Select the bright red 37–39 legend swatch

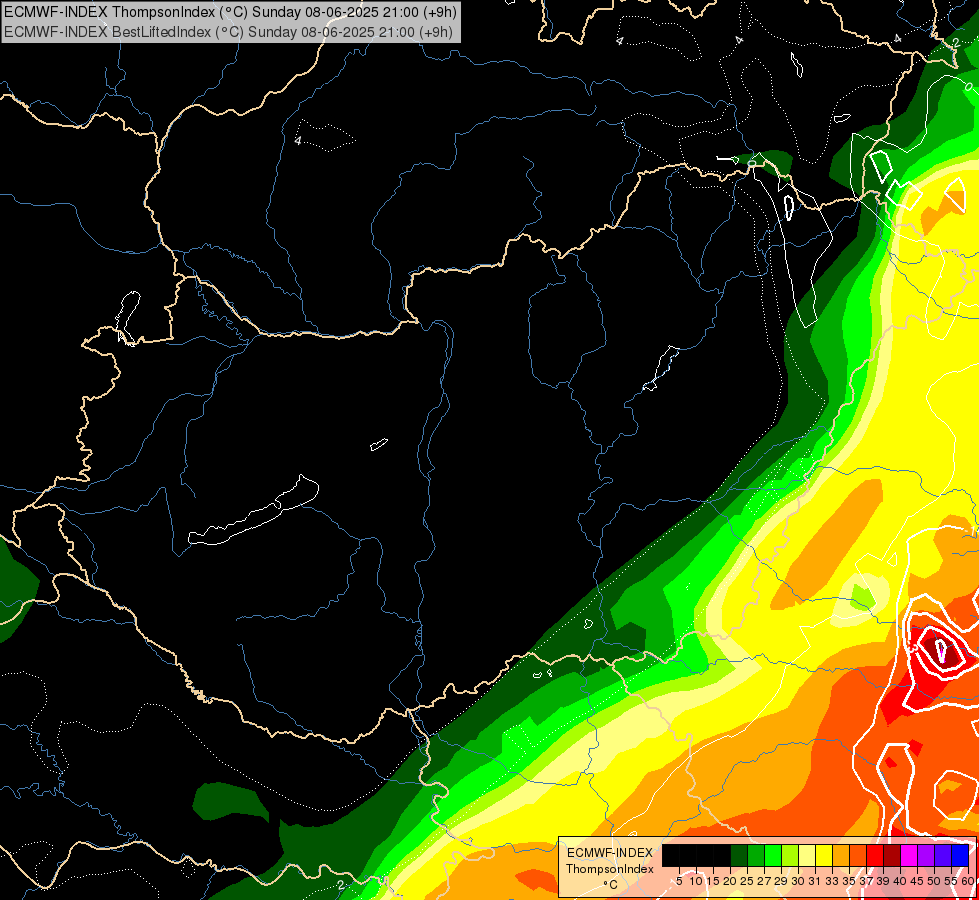coord(875,855)
